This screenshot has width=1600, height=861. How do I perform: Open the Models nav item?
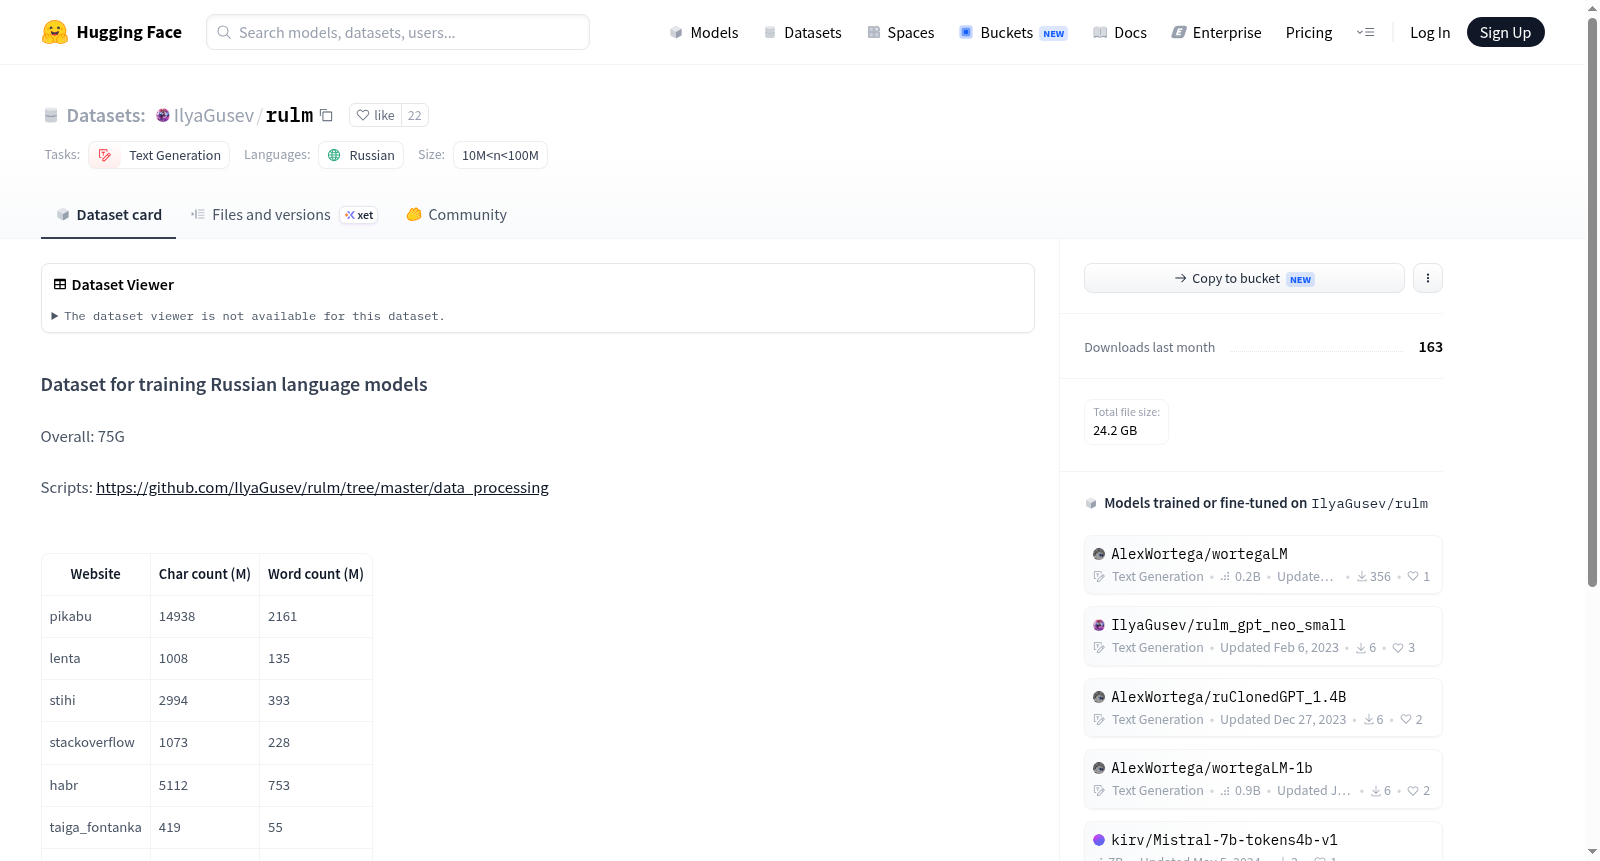tap(704, 32)
